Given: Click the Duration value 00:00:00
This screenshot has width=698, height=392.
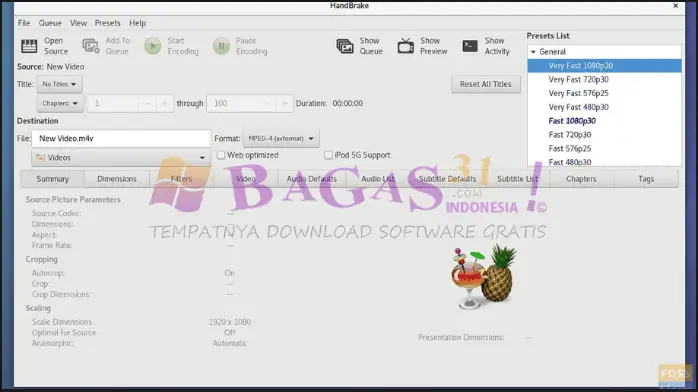Looking at the screenshot, I should coord(348,103).
